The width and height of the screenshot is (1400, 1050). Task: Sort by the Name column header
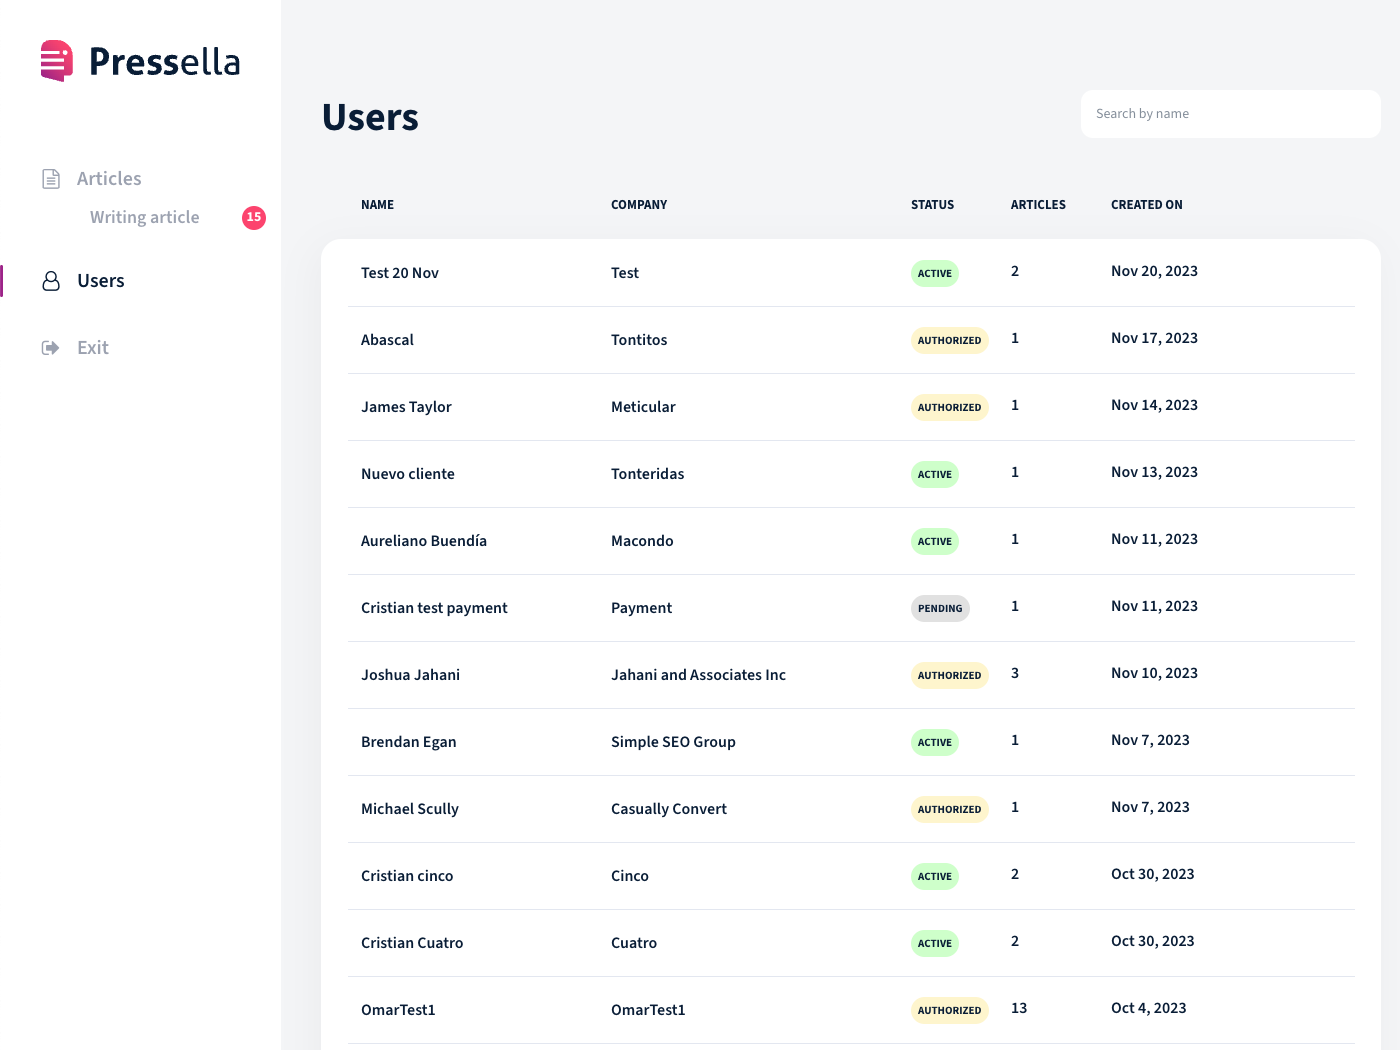click(377, 205)
